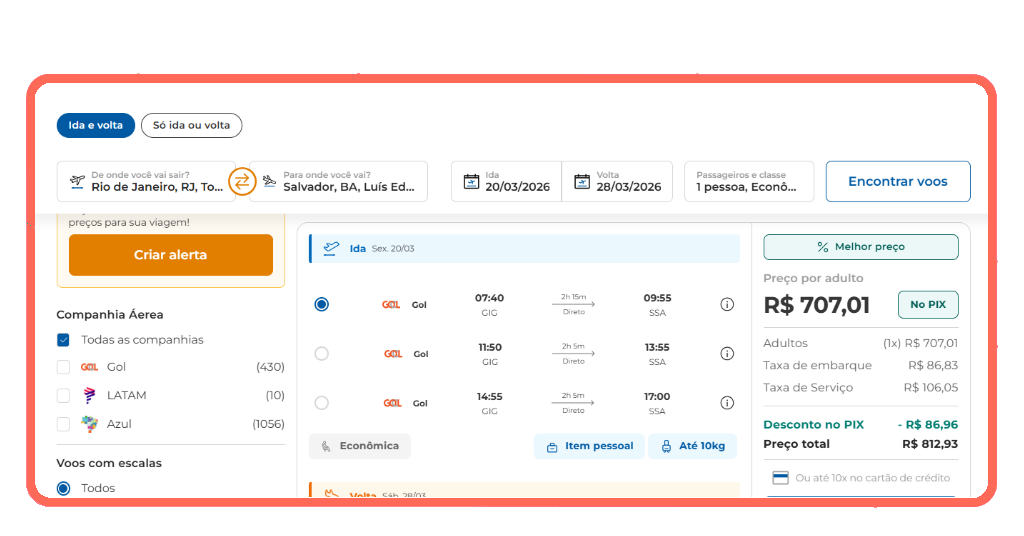This screenshot has height=536, width=1024.
Task: Switch to Ida e volta trip type
Action: tap(96, 125)
